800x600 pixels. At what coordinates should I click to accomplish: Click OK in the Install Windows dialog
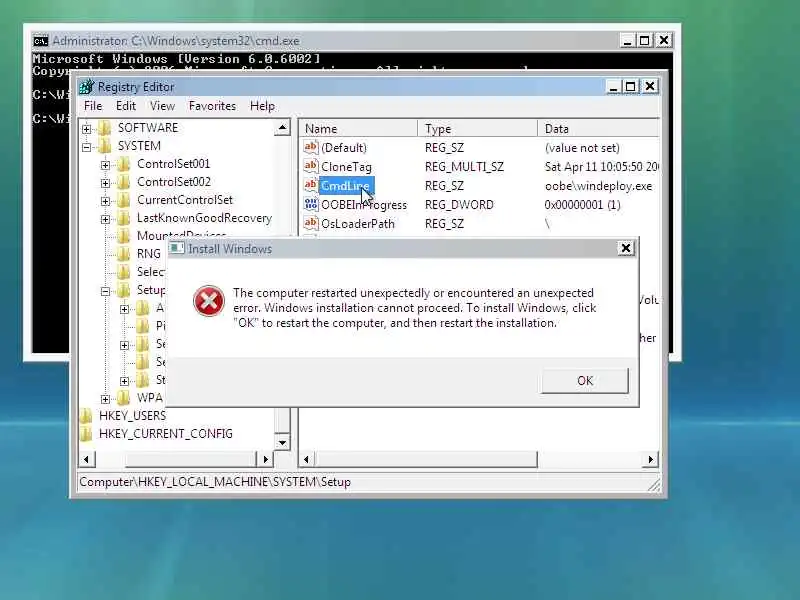click(585, 381)
